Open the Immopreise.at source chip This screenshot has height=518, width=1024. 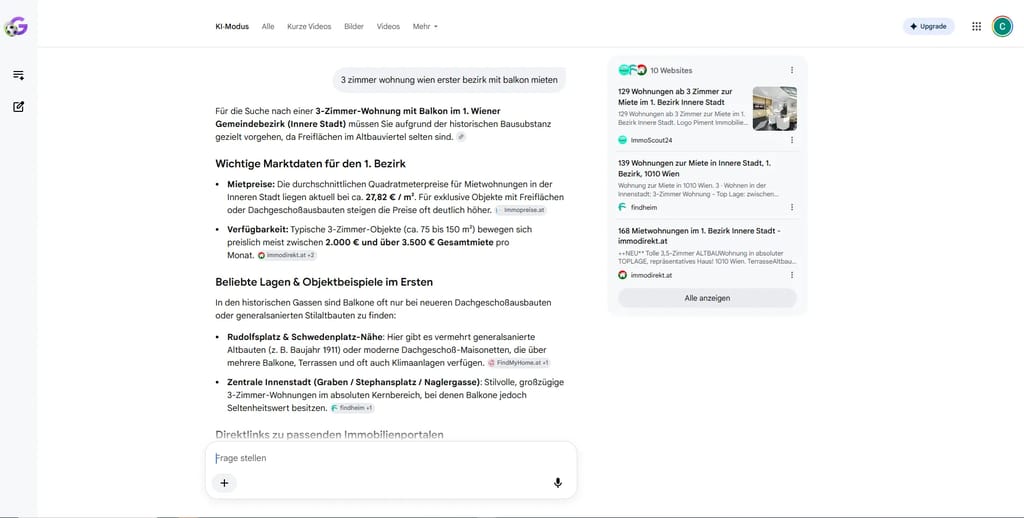point(520,210)
